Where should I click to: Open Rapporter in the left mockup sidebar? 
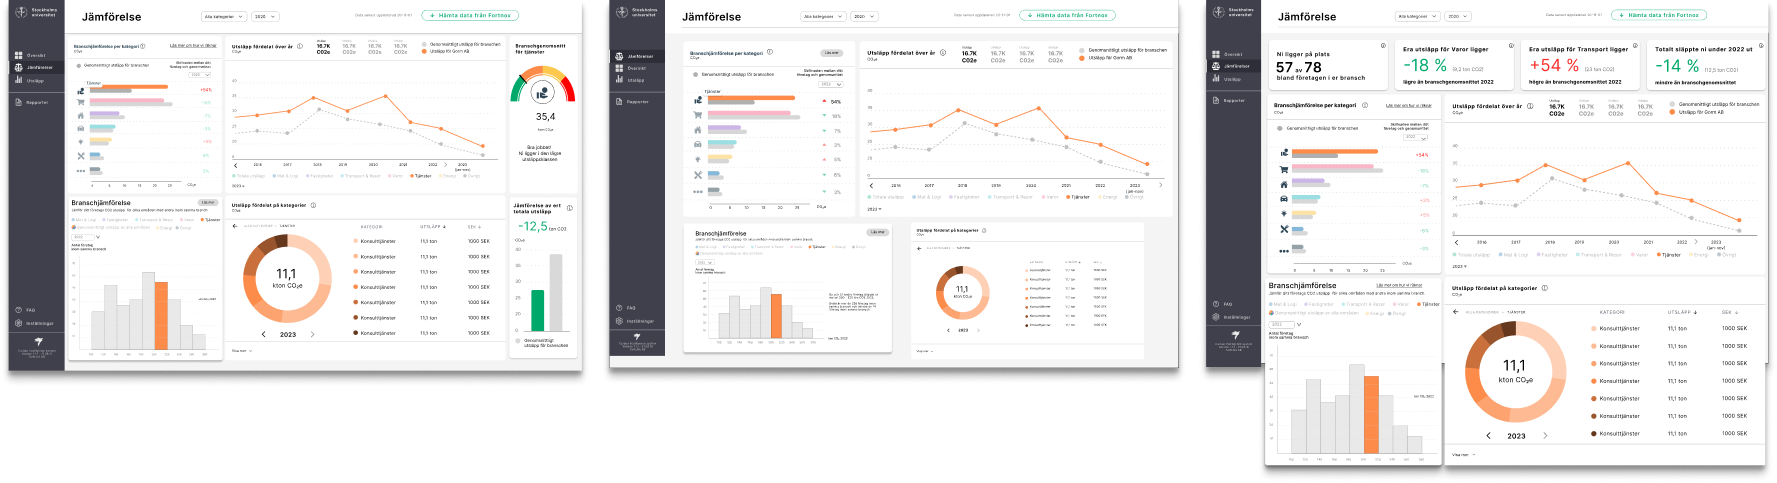[x=30, y=102]
